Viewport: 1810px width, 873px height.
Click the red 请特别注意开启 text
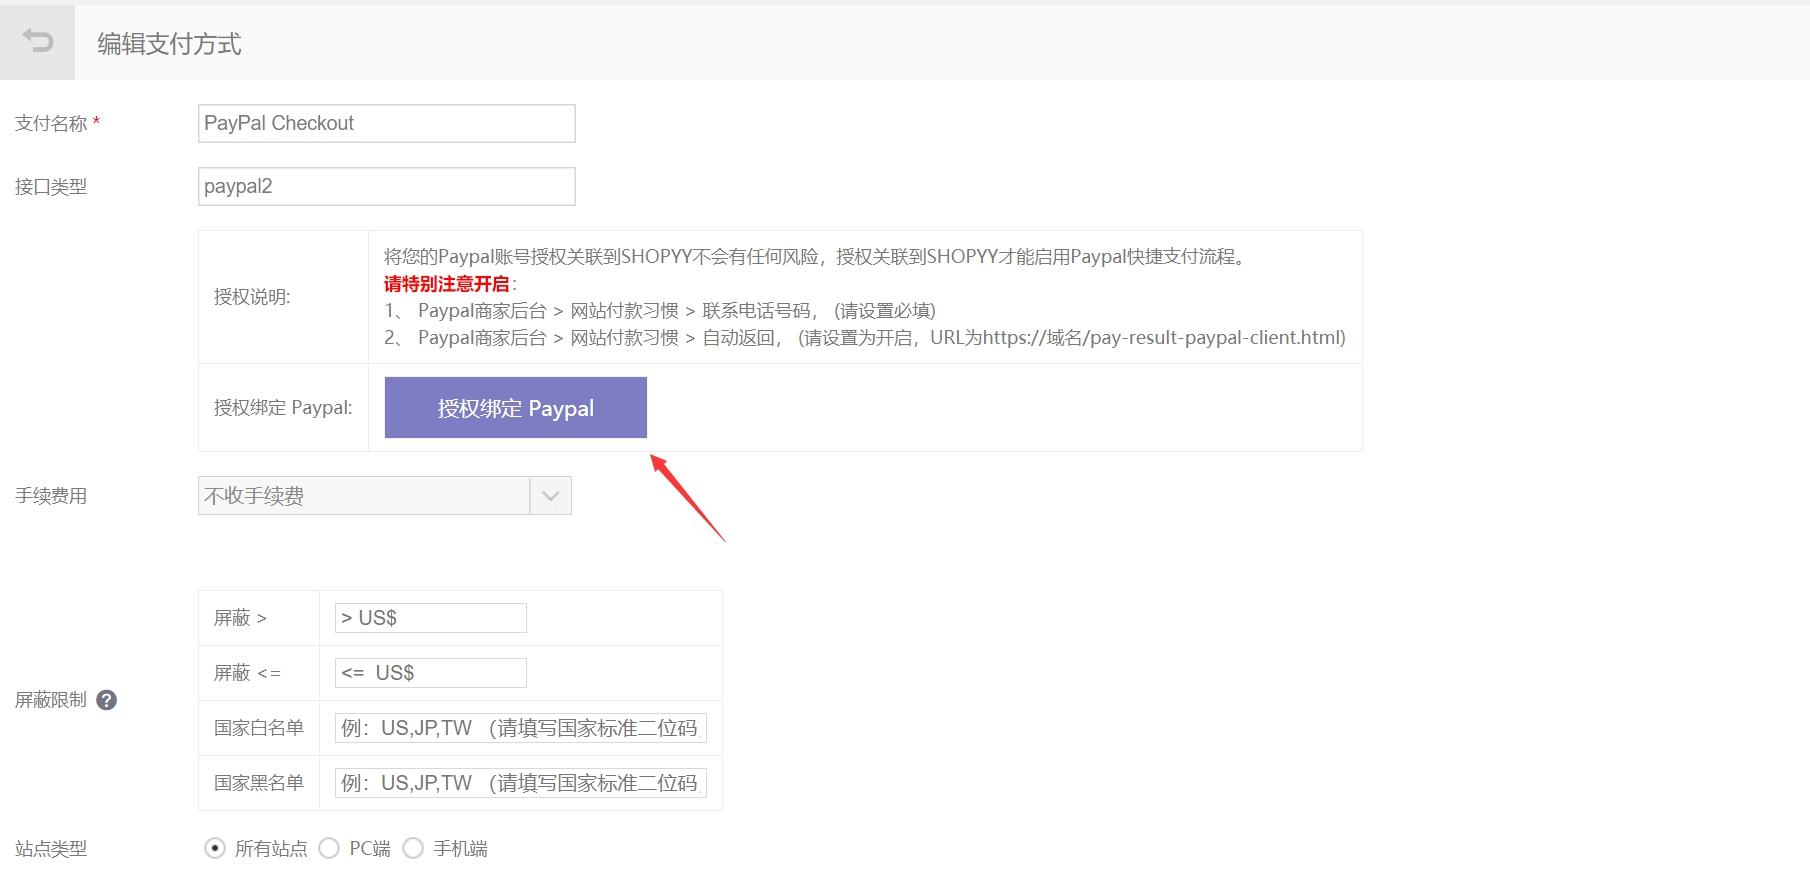[x=447, y=284]
